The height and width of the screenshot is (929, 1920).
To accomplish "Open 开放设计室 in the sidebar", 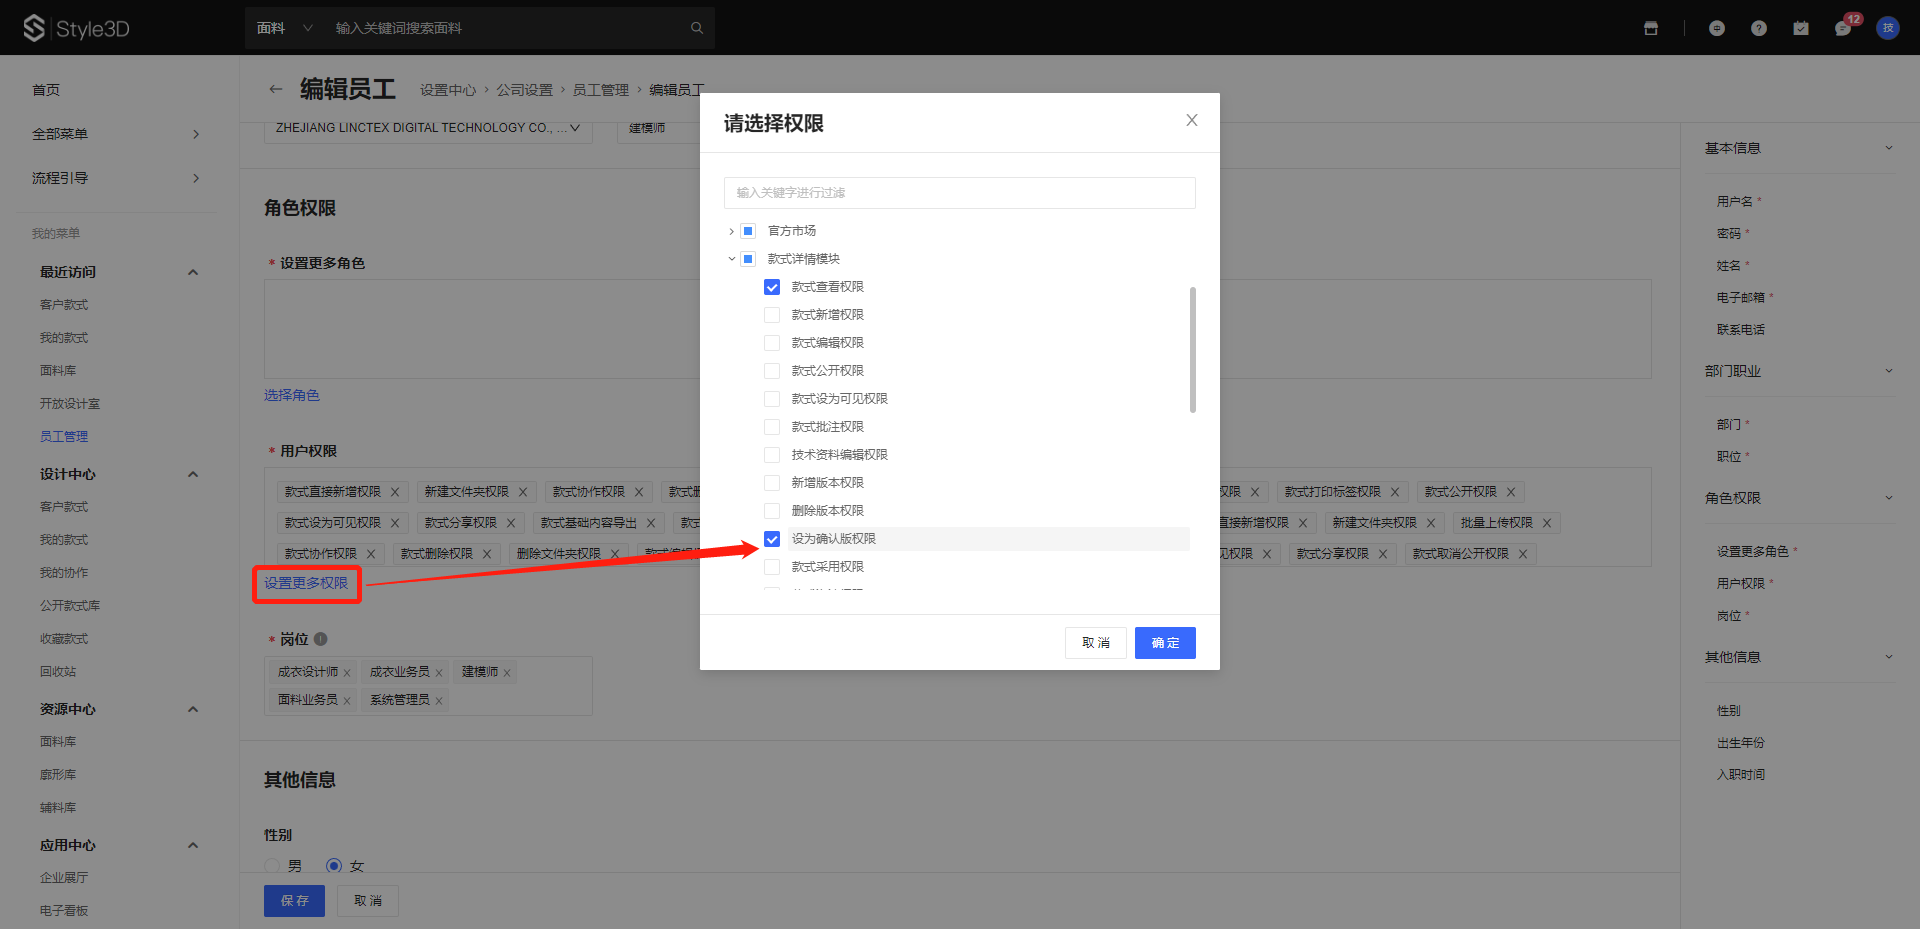I will click(70, 404).
